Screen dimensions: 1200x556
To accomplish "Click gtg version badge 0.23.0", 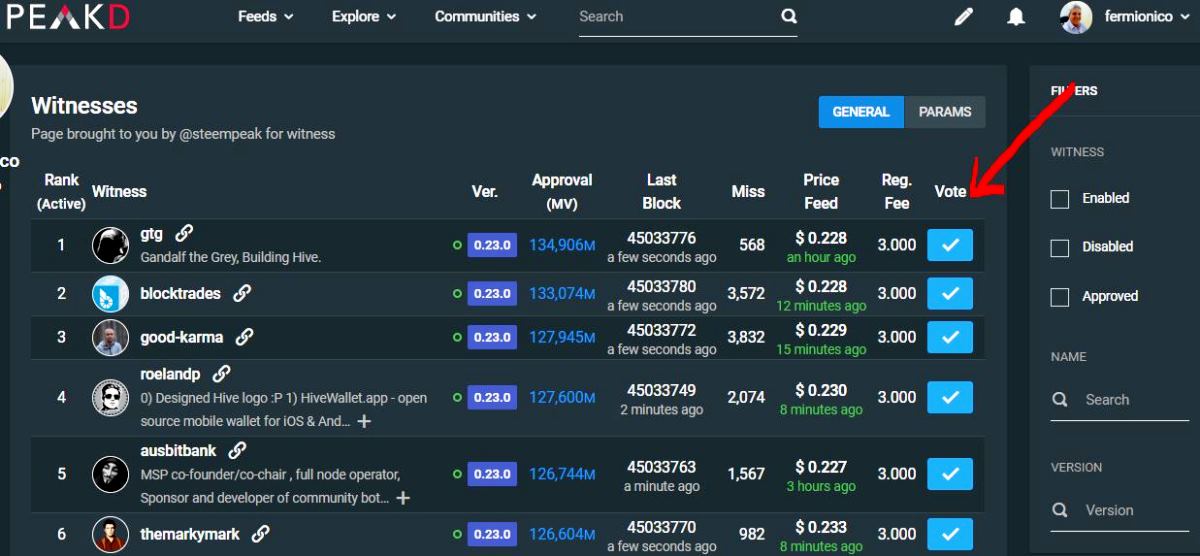I will (x=492, y=245).
